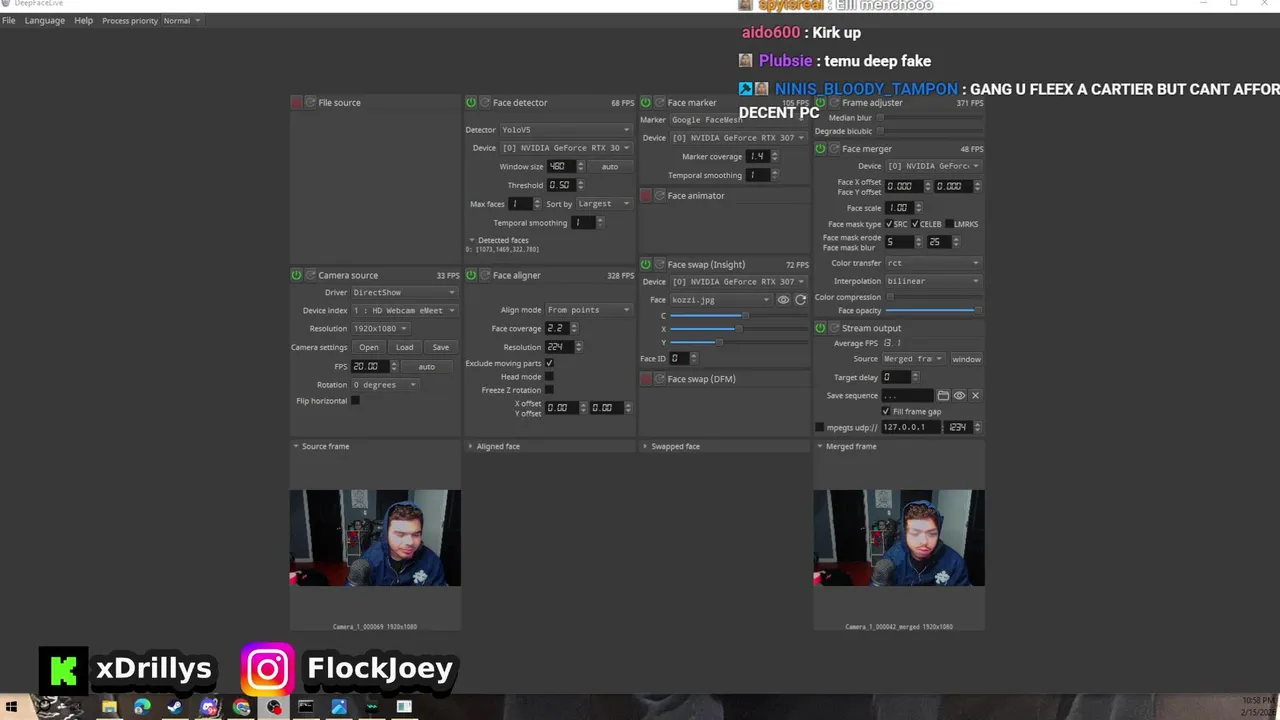This screenshot has height=720, width=1280.
Task: Reload the face list beside kozzi.jpg
Action: coord(800,300)
